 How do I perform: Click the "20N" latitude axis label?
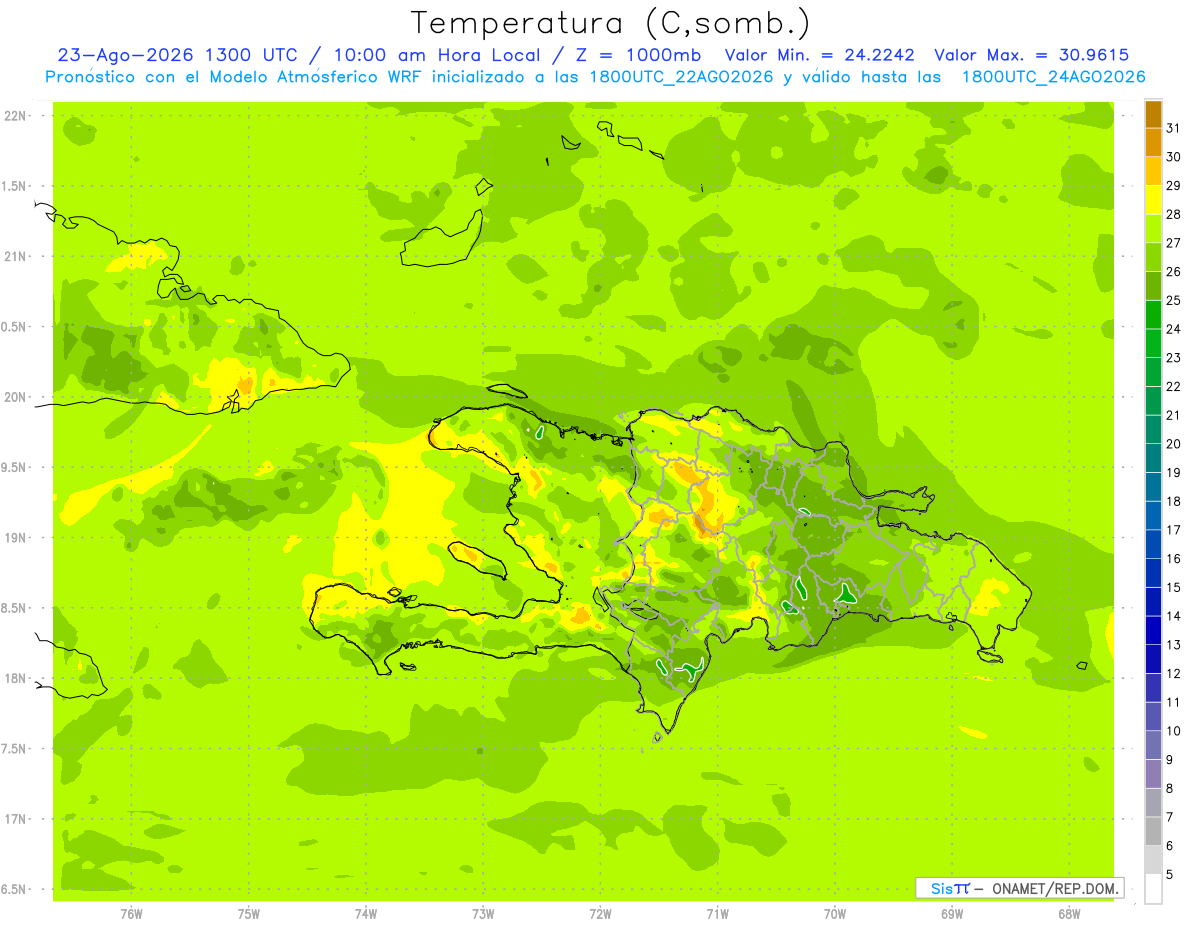[x=14, y=397]
